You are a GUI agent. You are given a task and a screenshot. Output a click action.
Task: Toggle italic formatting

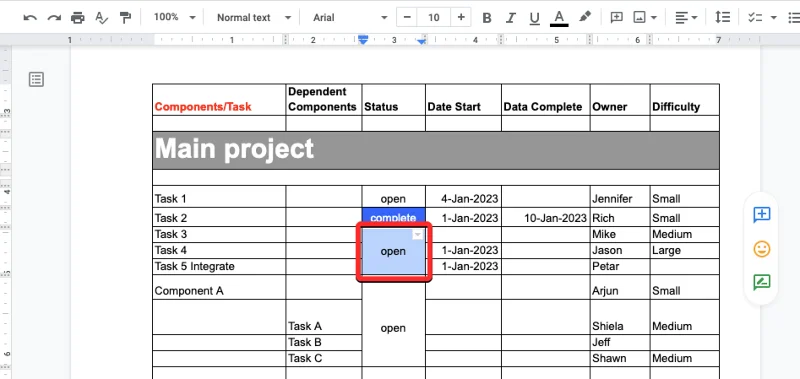511,18
